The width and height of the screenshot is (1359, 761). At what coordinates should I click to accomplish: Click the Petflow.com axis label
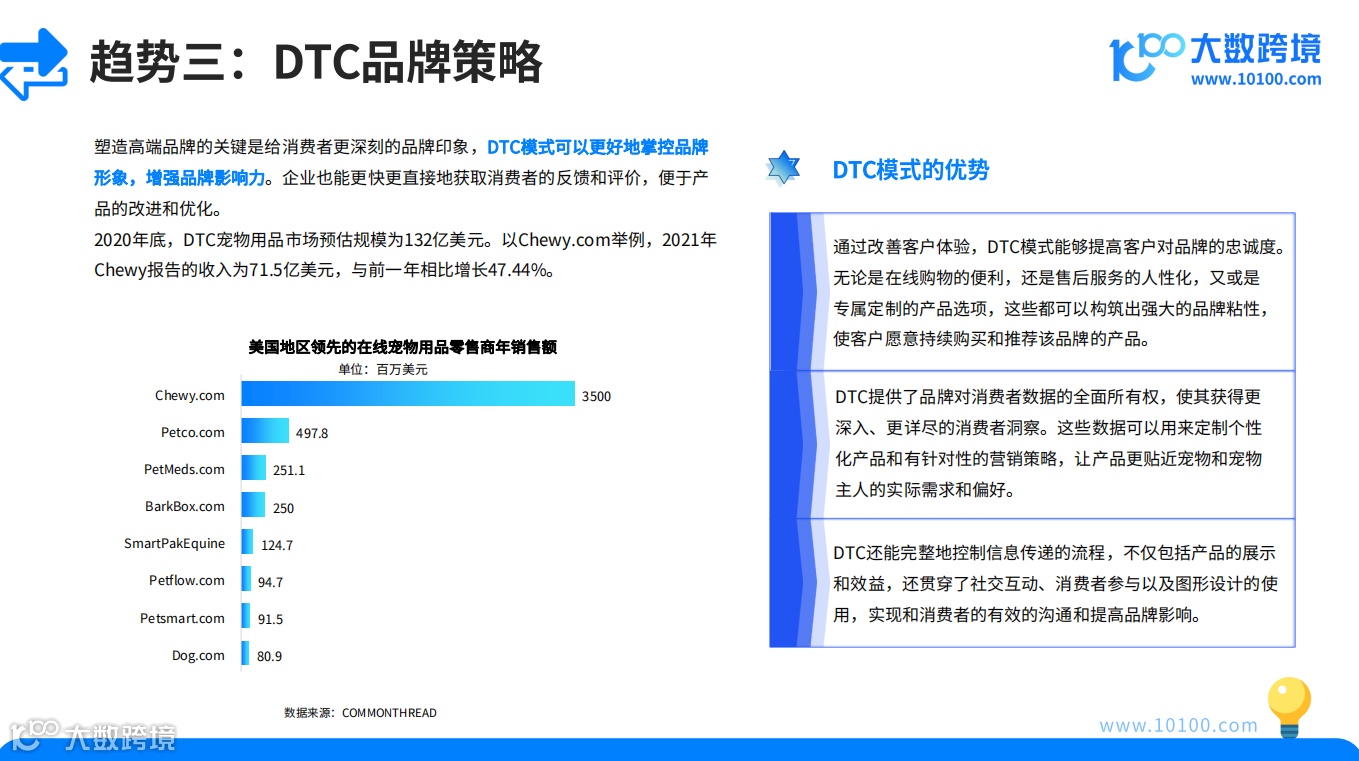(x=187, y=580)
